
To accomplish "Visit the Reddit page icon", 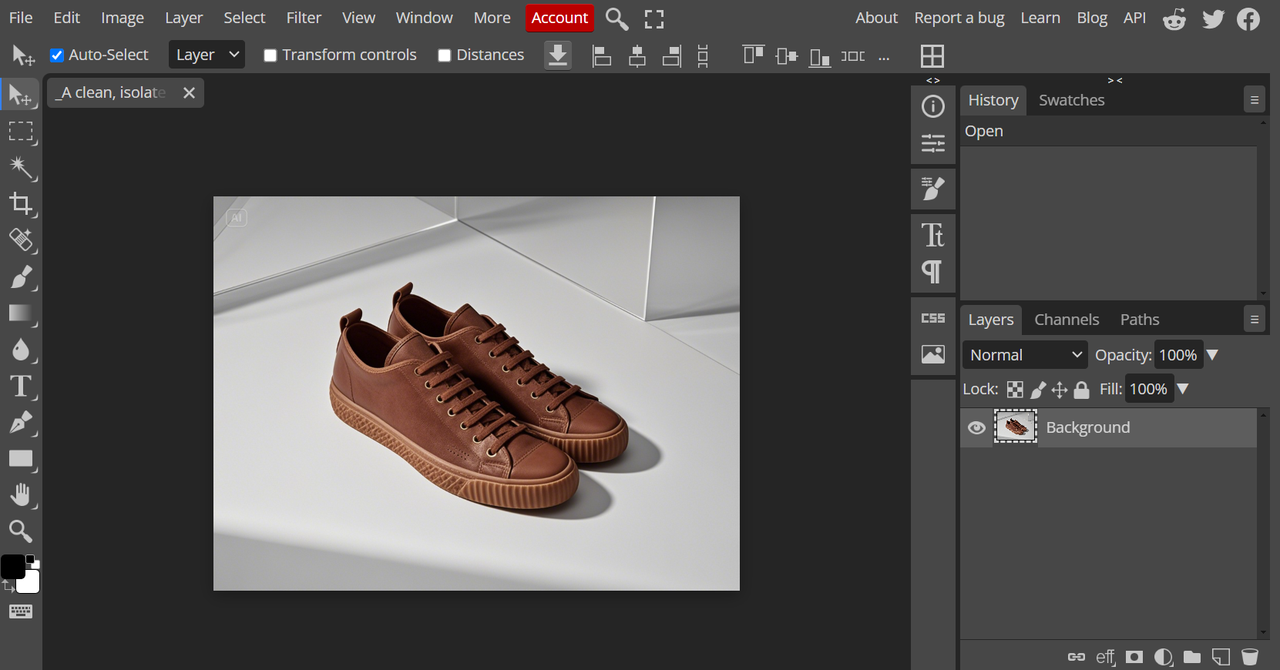I will click(x=1175, y=19).
